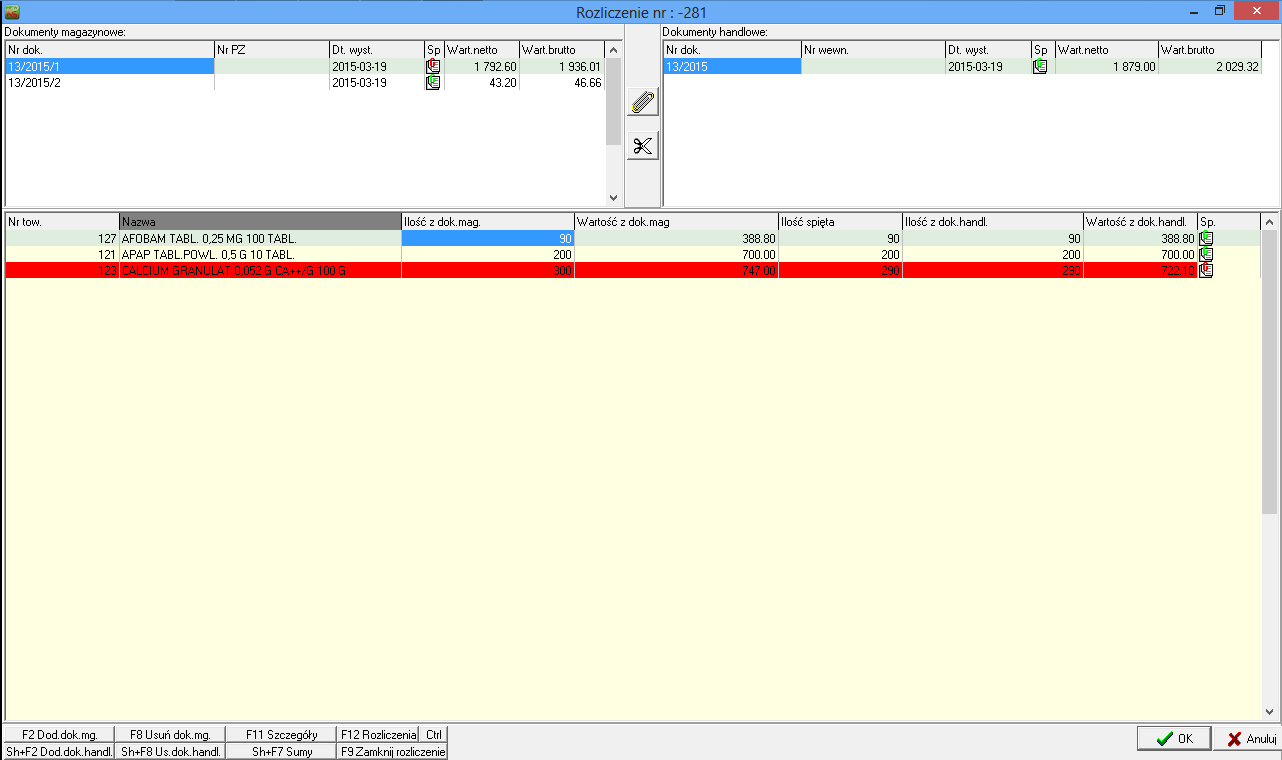Confirm with the OK button
This screenshot has width=1282, height=760.
(x=1173, y=739)
